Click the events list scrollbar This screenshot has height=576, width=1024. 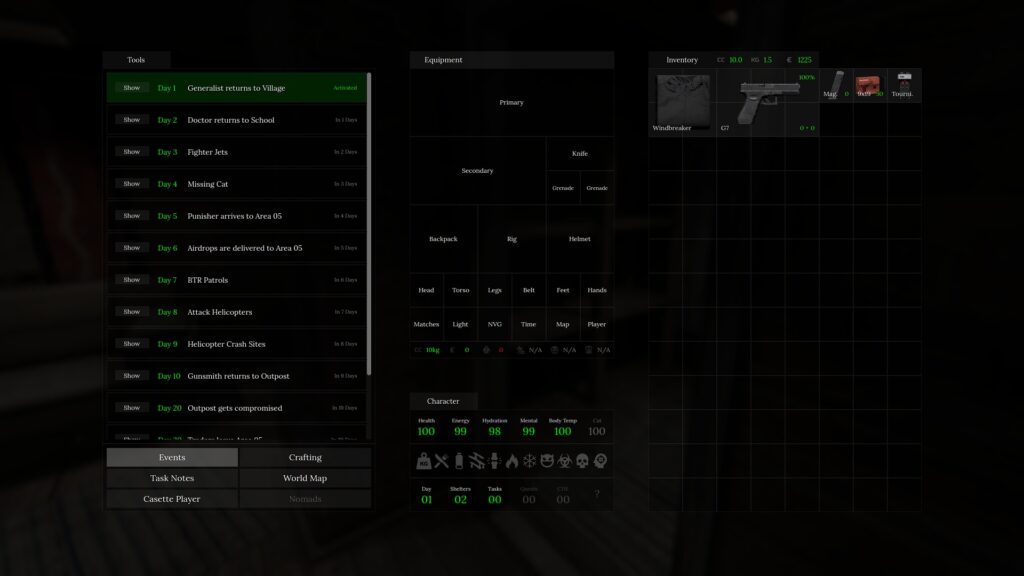tap(369, 224)
